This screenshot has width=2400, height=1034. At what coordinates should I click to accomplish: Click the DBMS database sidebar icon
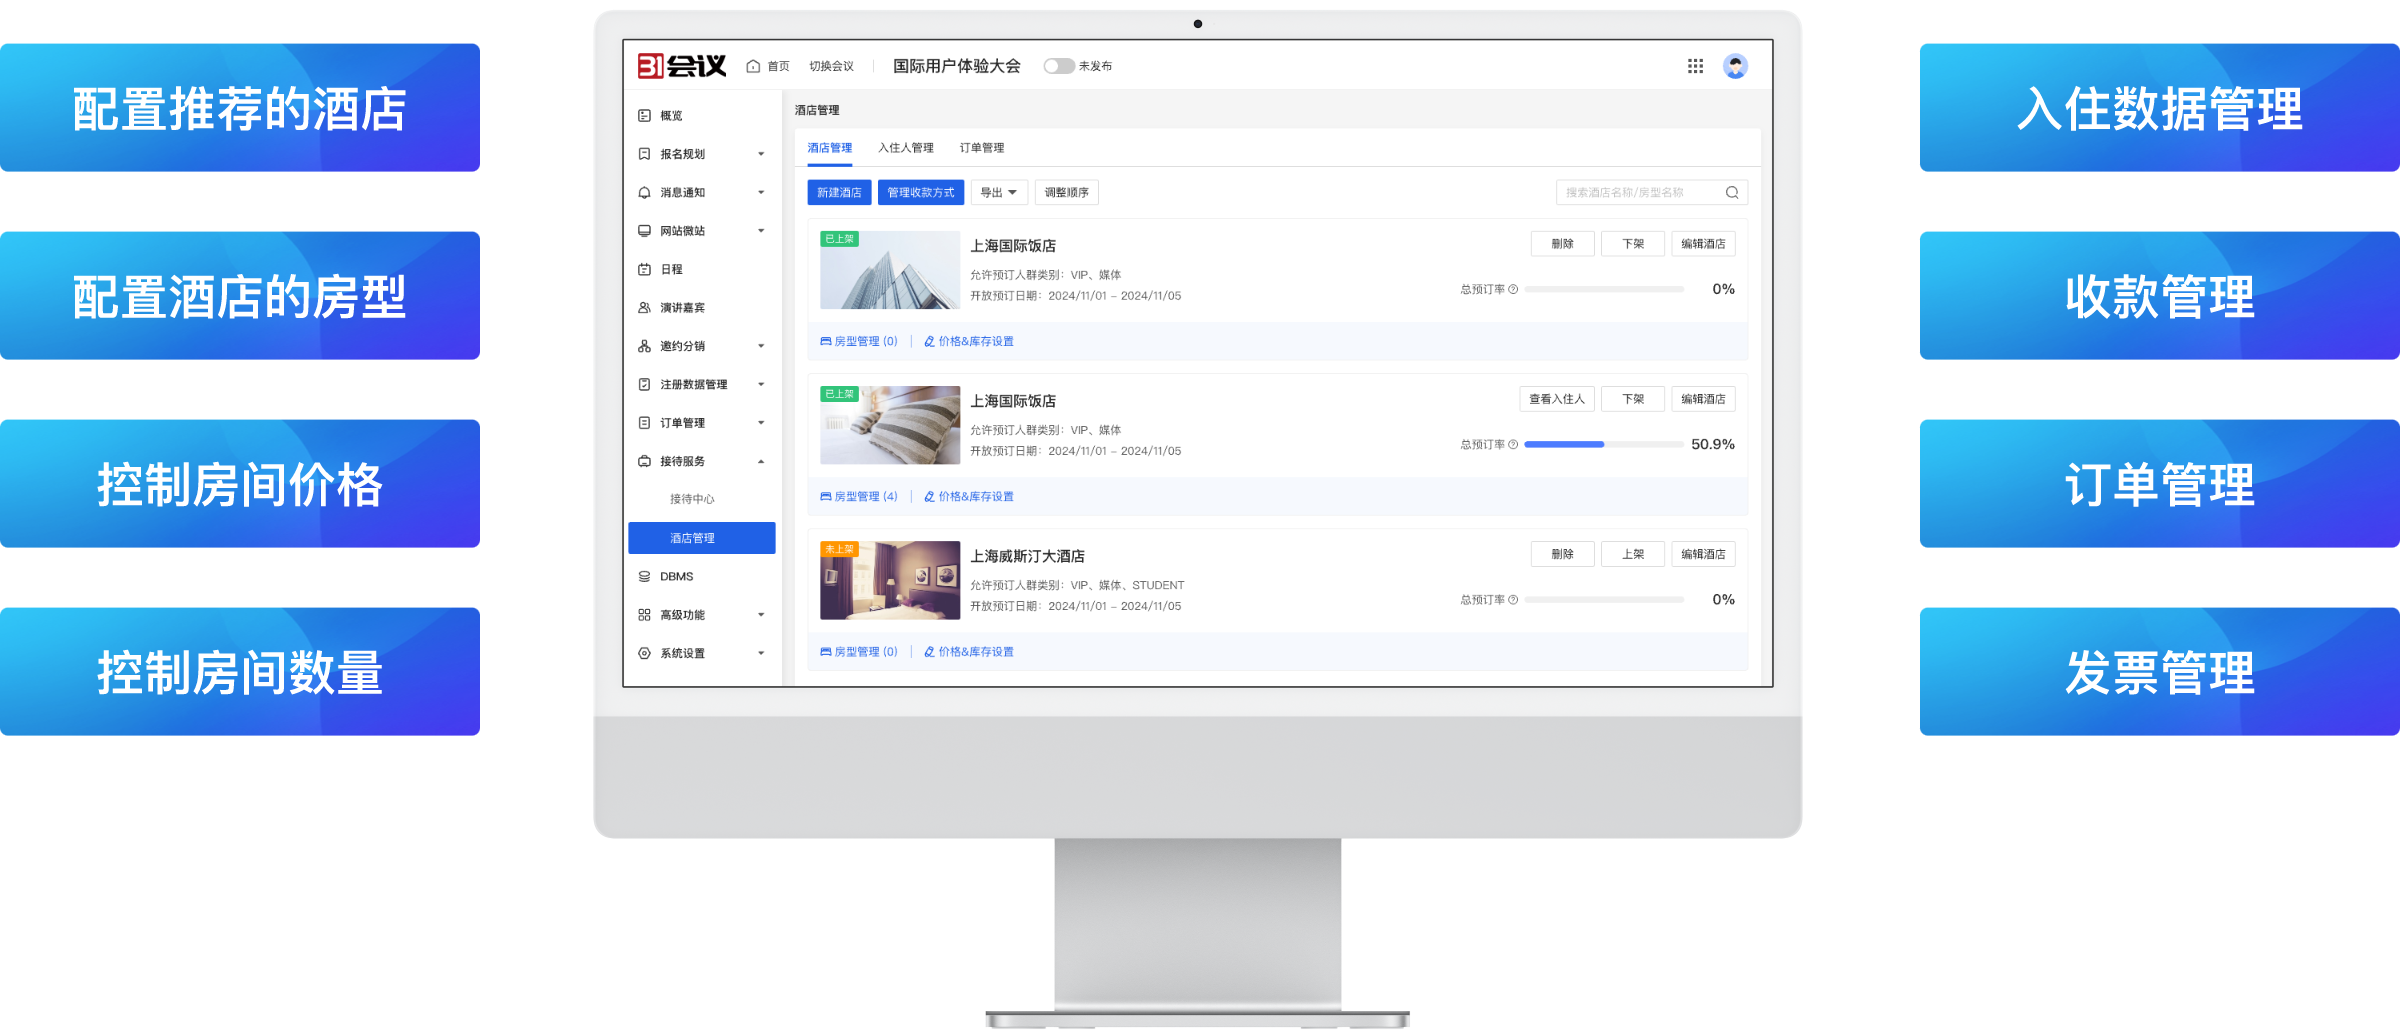point(644,577)
